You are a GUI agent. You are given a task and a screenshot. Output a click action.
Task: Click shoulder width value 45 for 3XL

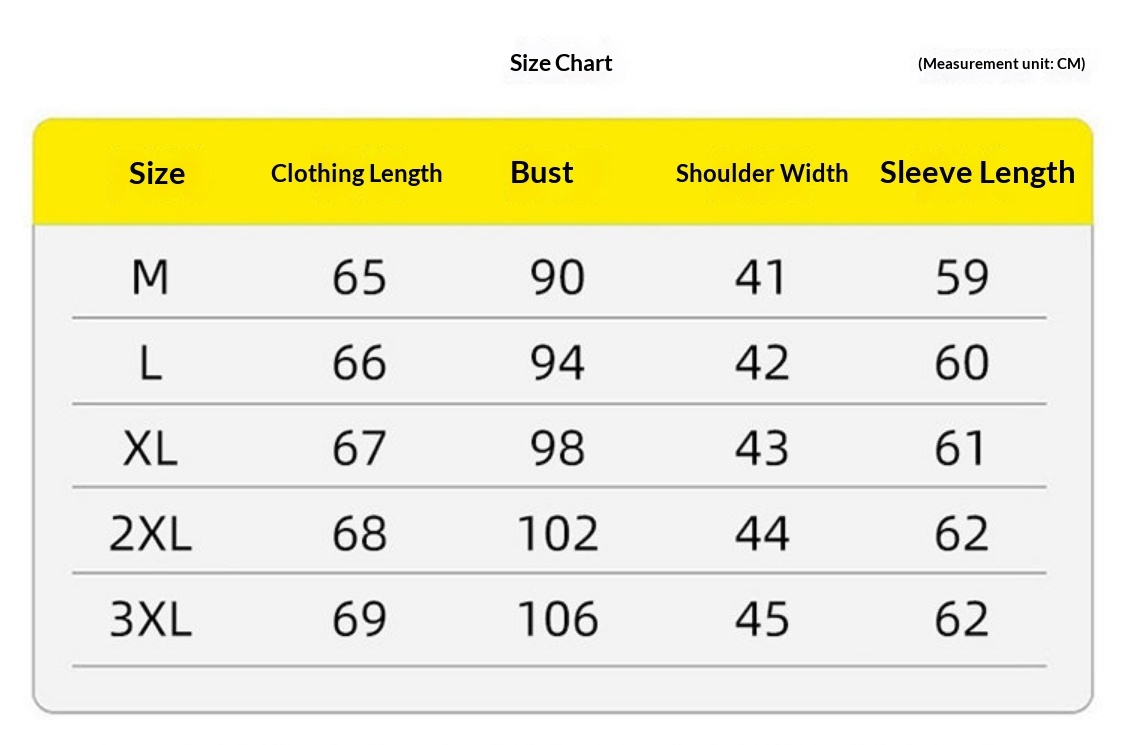coord(762,619)
